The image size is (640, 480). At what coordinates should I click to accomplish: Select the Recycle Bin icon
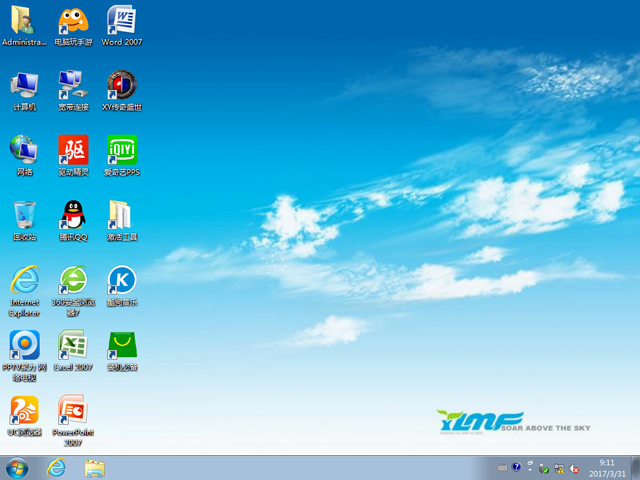point(25,214)
